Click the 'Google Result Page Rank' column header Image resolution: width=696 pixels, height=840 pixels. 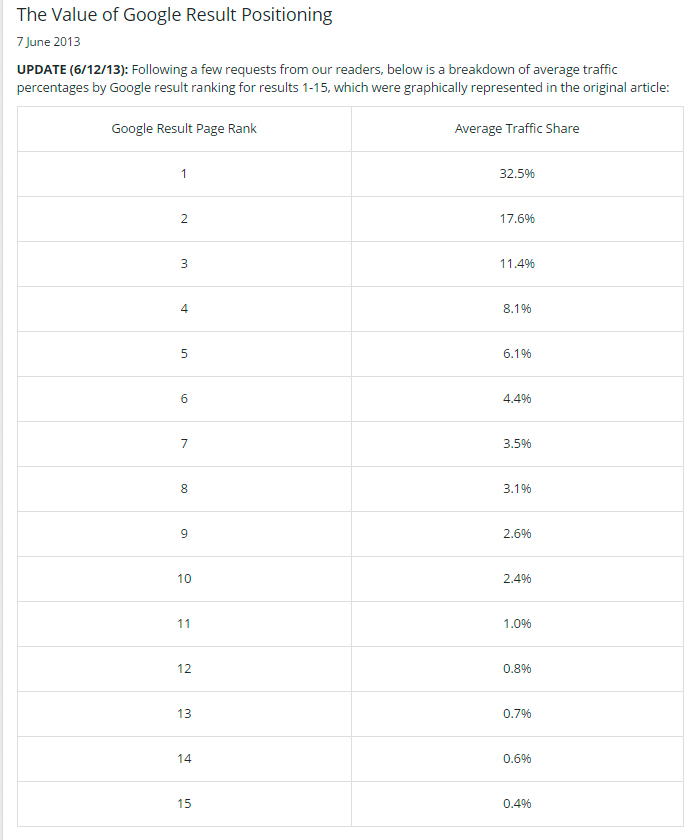point(184,129)
